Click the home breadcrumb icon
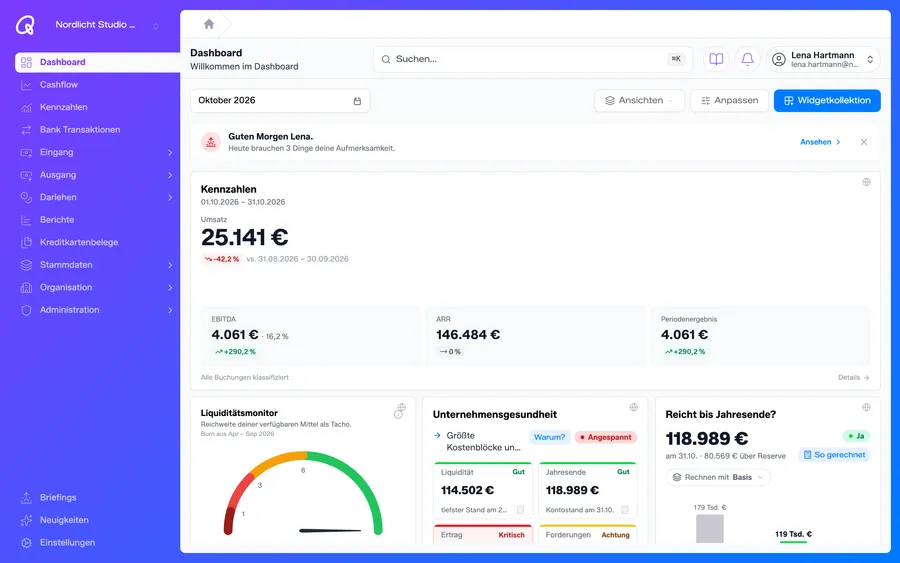 [x=209, y=24]
